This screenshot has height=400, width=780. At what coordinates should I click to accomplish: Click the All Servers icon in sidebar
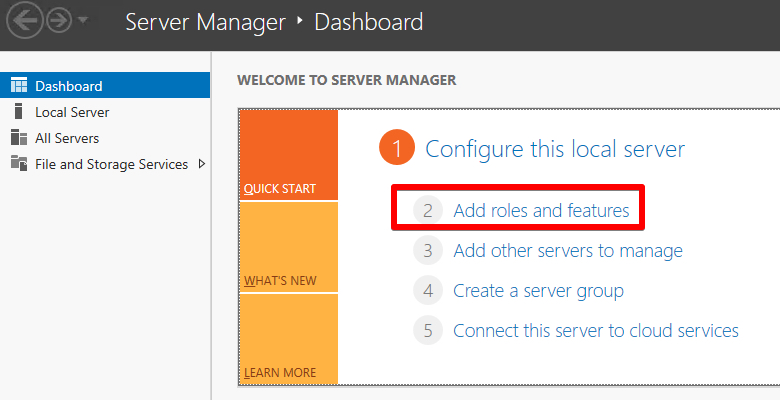click(x=19, y=137)
